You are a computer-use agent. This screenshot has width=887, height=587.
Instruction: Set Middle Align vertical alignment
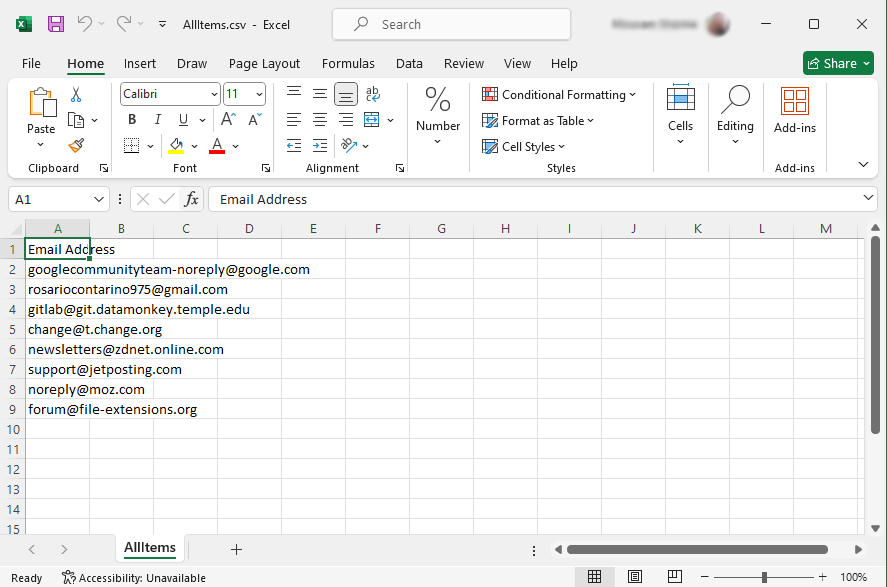pyautogui.click(x=320, y=94)
